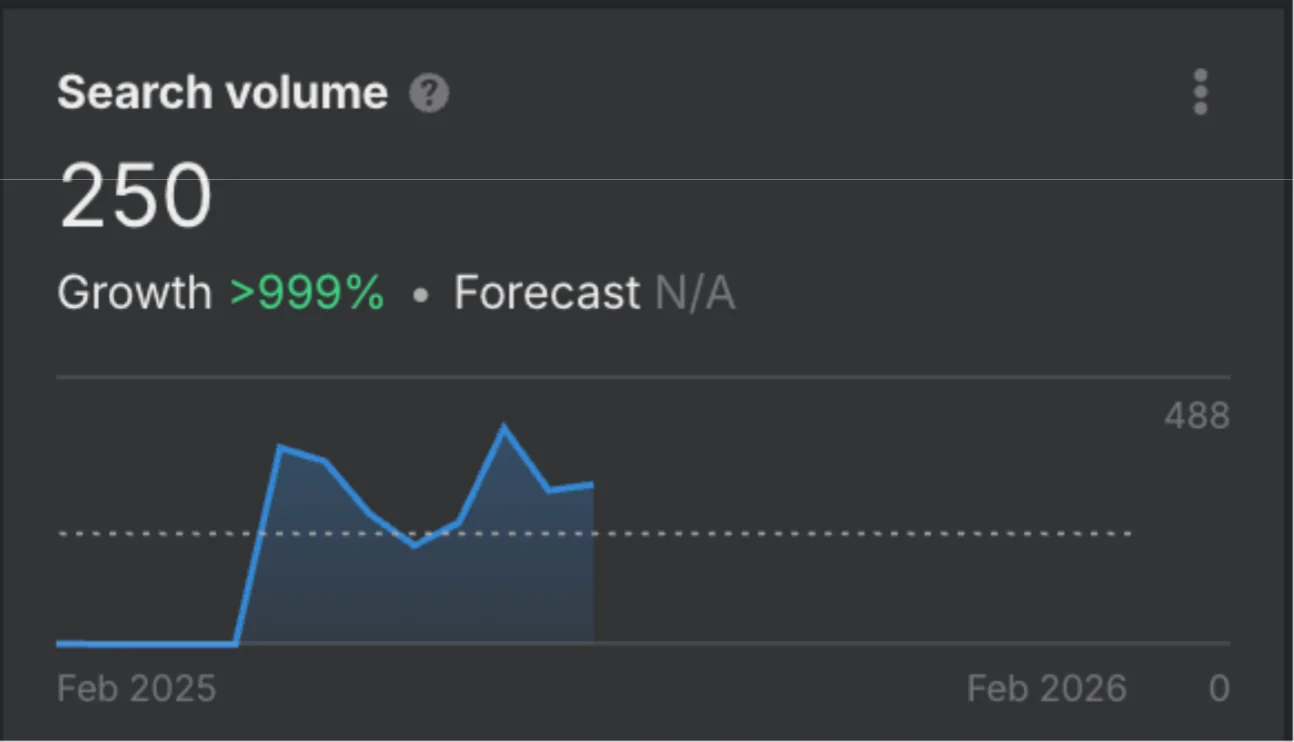Click the lowest dip between the two peaks
This screenshot has width=1294, height=742.
click(415, 545)
